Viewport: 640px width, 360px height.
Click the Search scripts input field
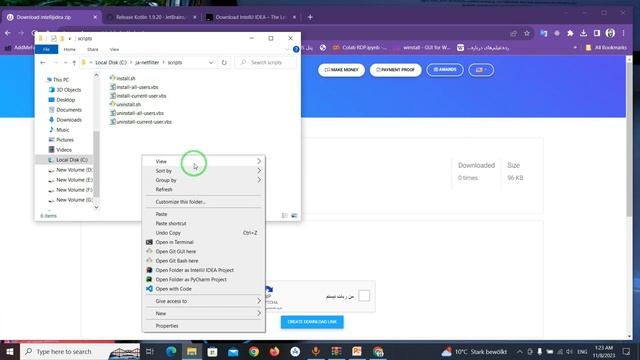pyautogui.click(x=266, y=62)
